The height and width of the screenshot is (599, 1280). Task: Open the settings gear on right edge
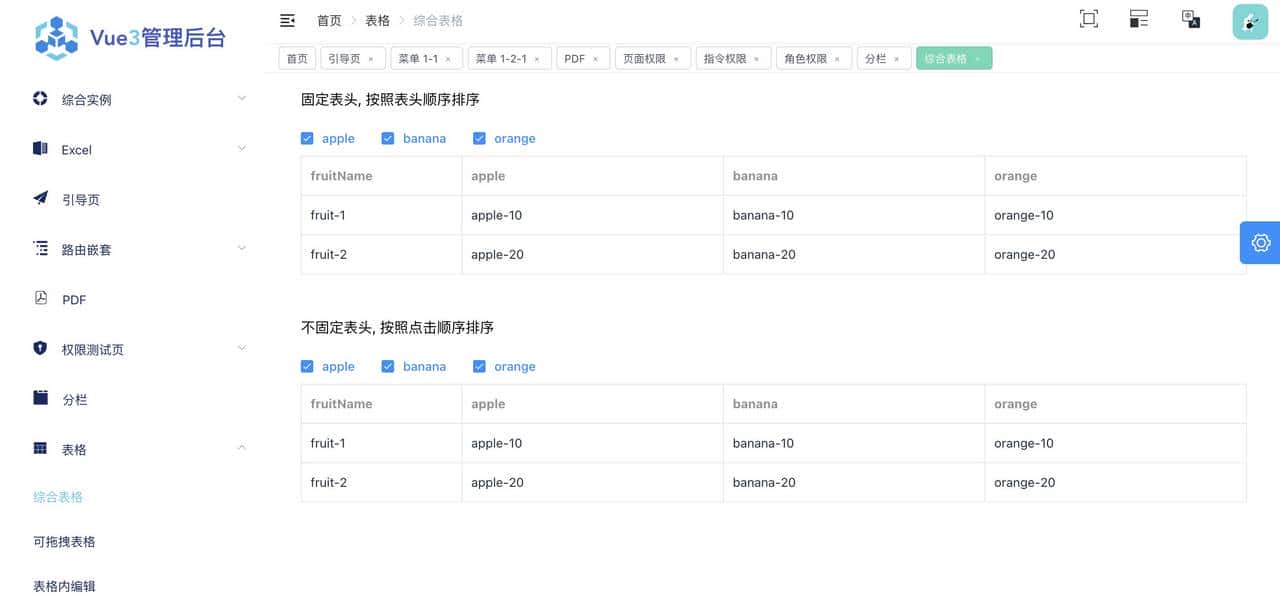click(x=1261, y=242)
